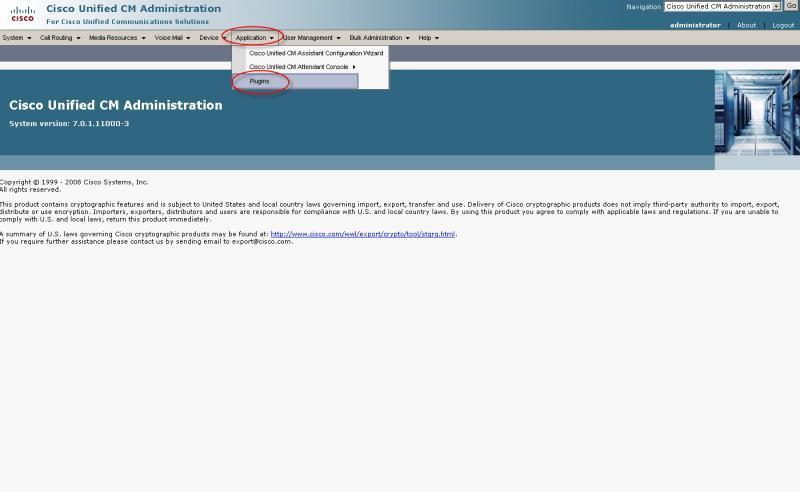Click the Navigation label
The image size is (800, 492).
click(643, 7)
